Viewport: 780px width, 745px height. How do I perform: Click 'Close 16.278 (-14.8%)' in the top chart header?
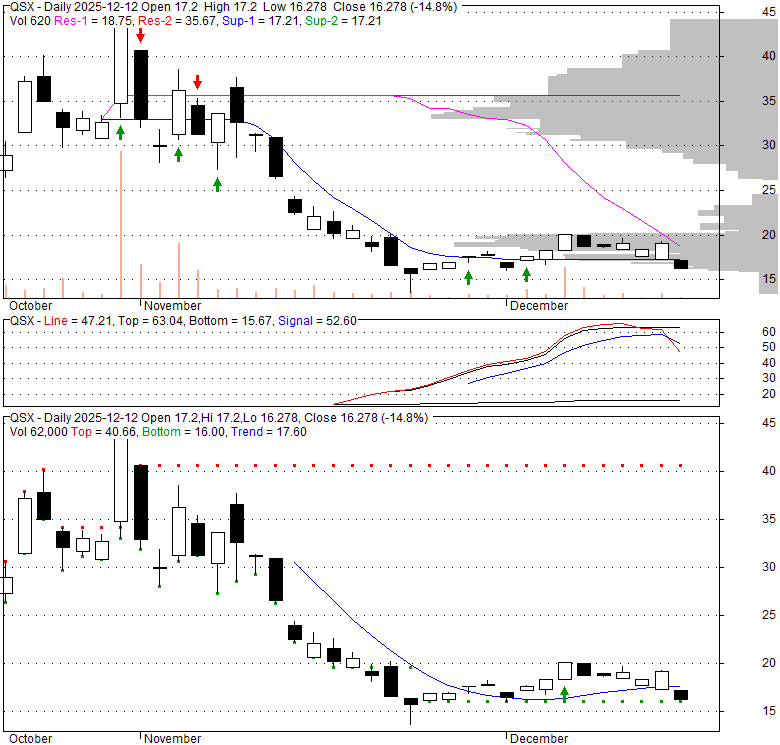point(395,7)
